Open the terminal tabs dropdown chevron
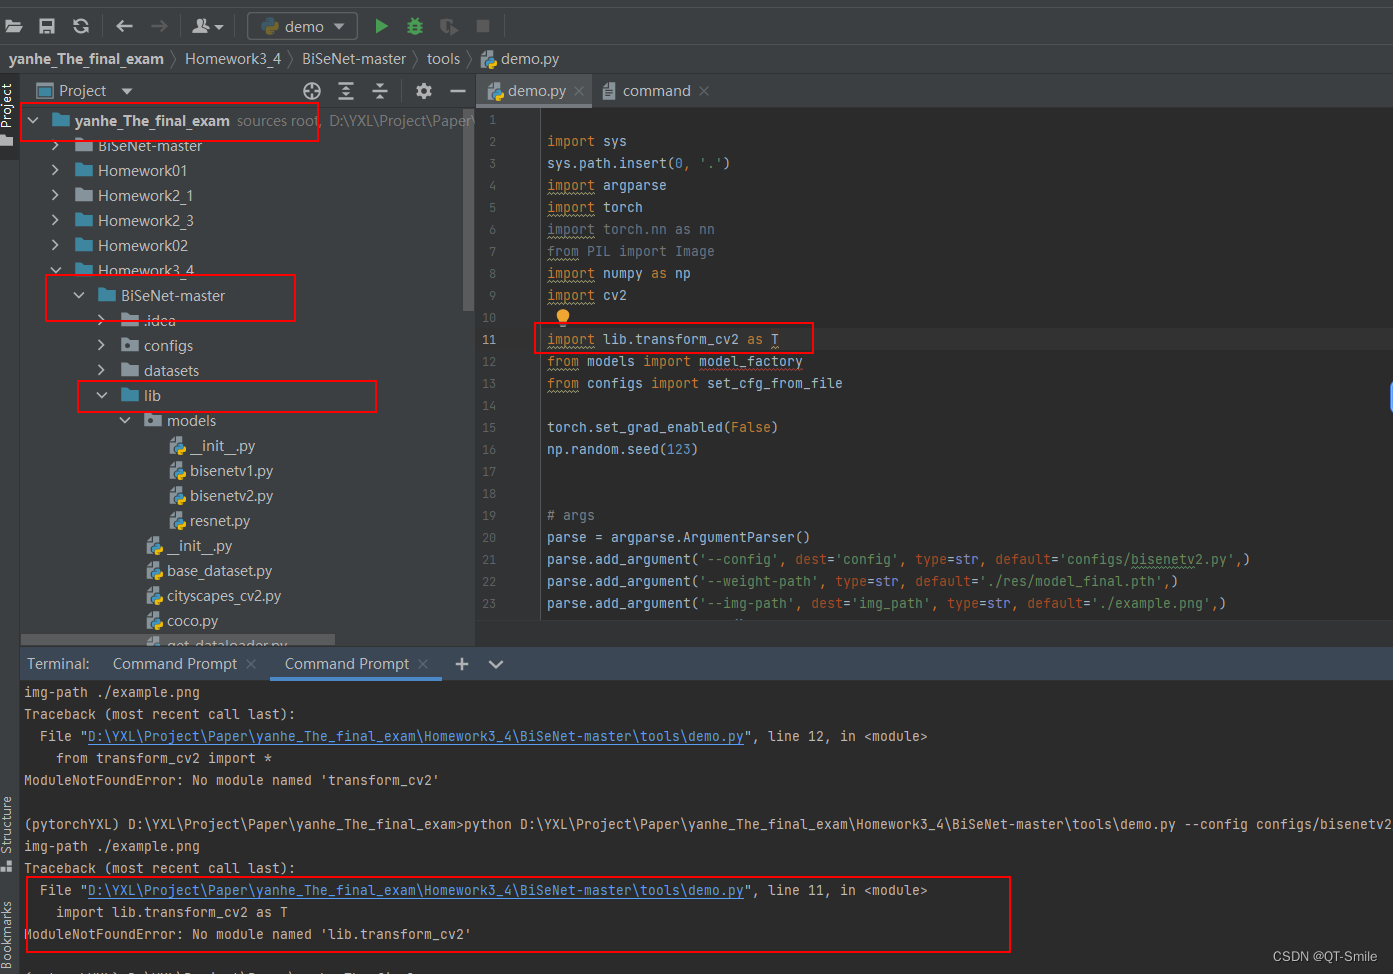 point(496,664)
